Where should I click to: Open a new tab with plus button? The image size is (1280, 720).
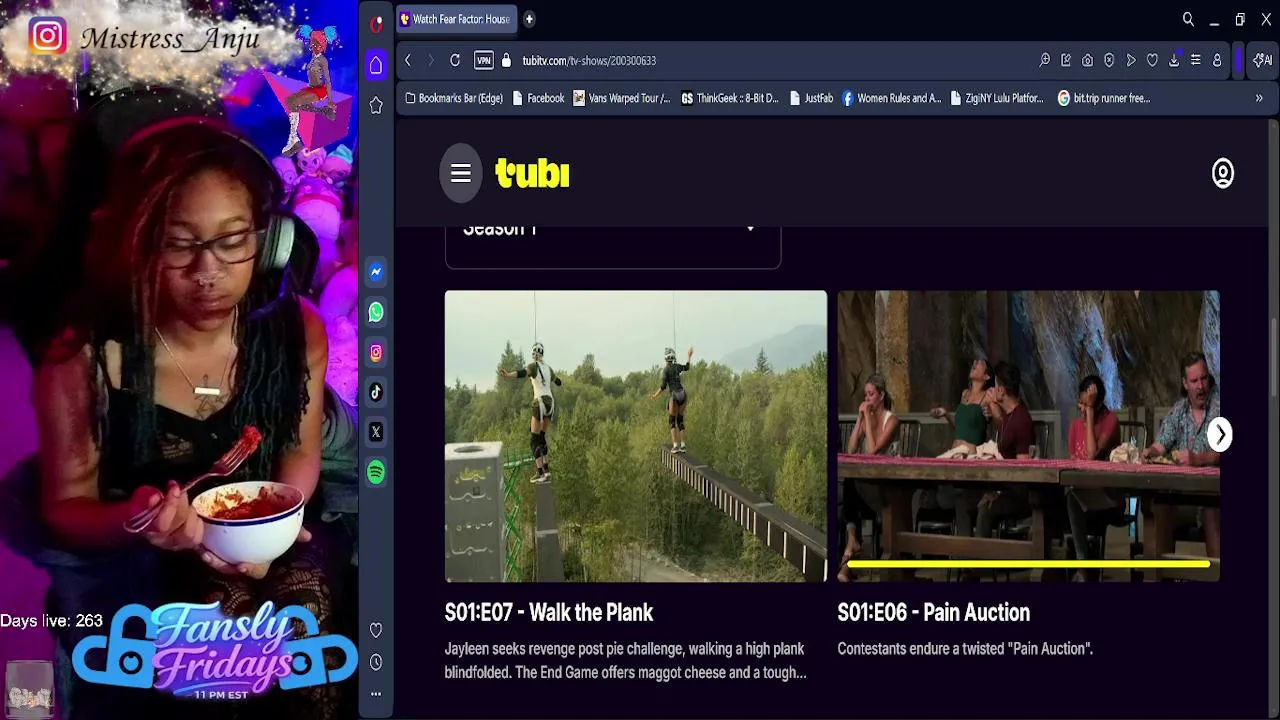click(x=529, y=19)
